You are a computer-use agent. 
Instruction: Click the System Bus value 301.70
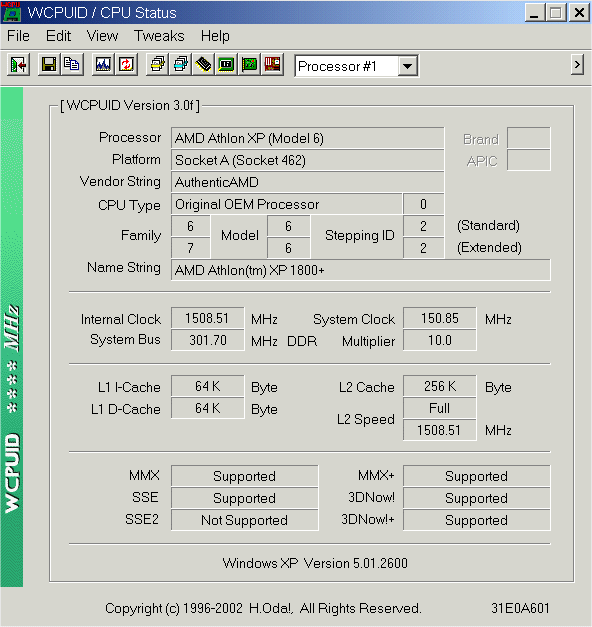[208, 340]
